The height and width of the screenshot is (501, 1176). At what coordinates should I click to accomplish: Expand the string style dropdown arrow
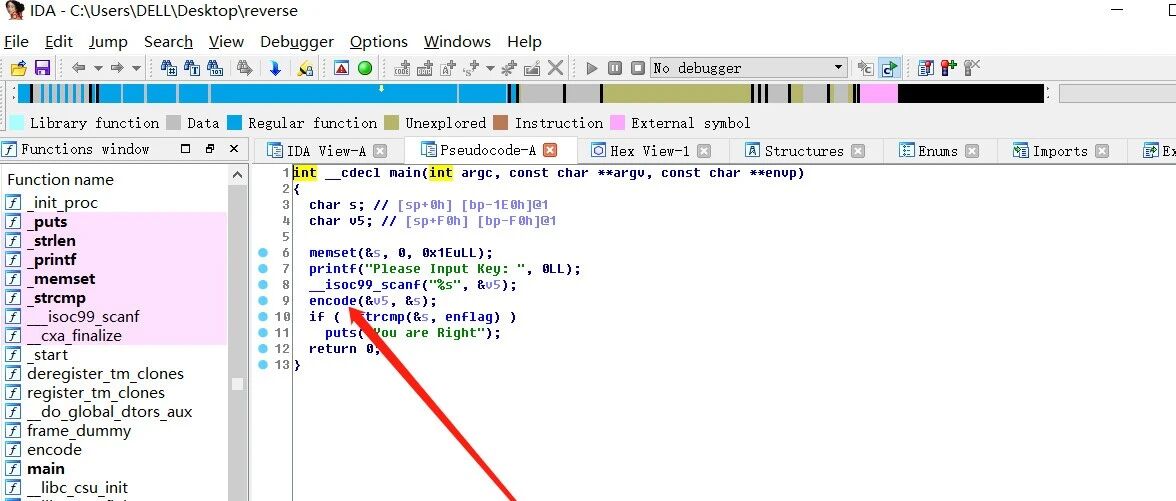[x=490, y=68]
